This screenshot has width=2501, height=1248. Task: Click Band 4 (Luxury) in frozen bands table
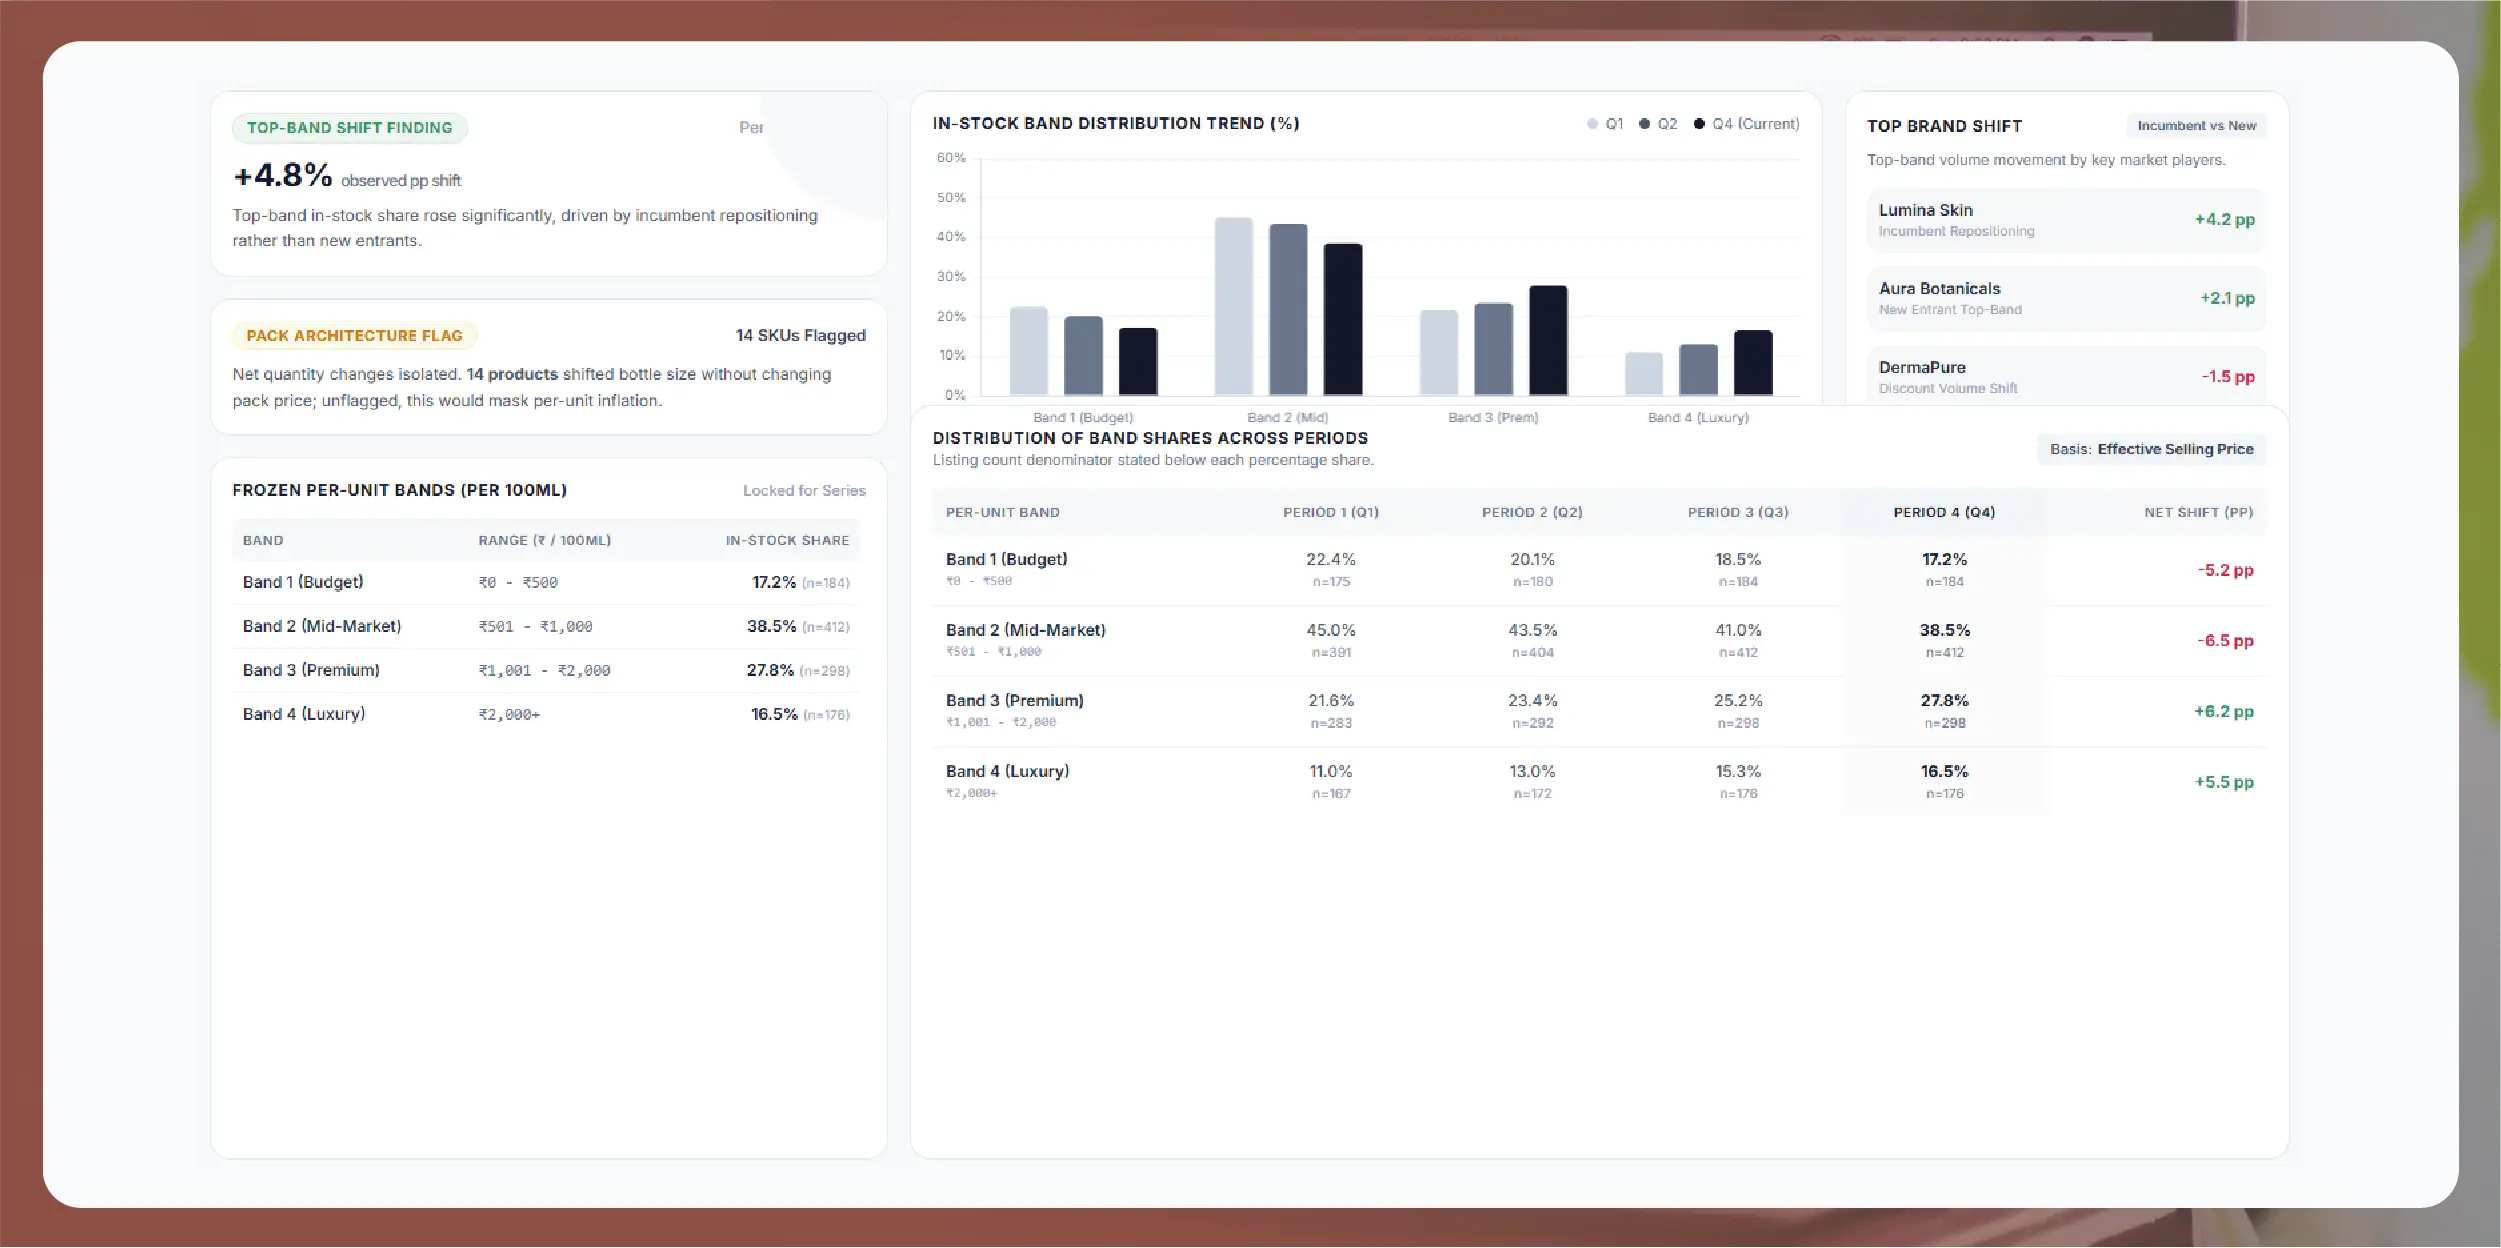304,715
